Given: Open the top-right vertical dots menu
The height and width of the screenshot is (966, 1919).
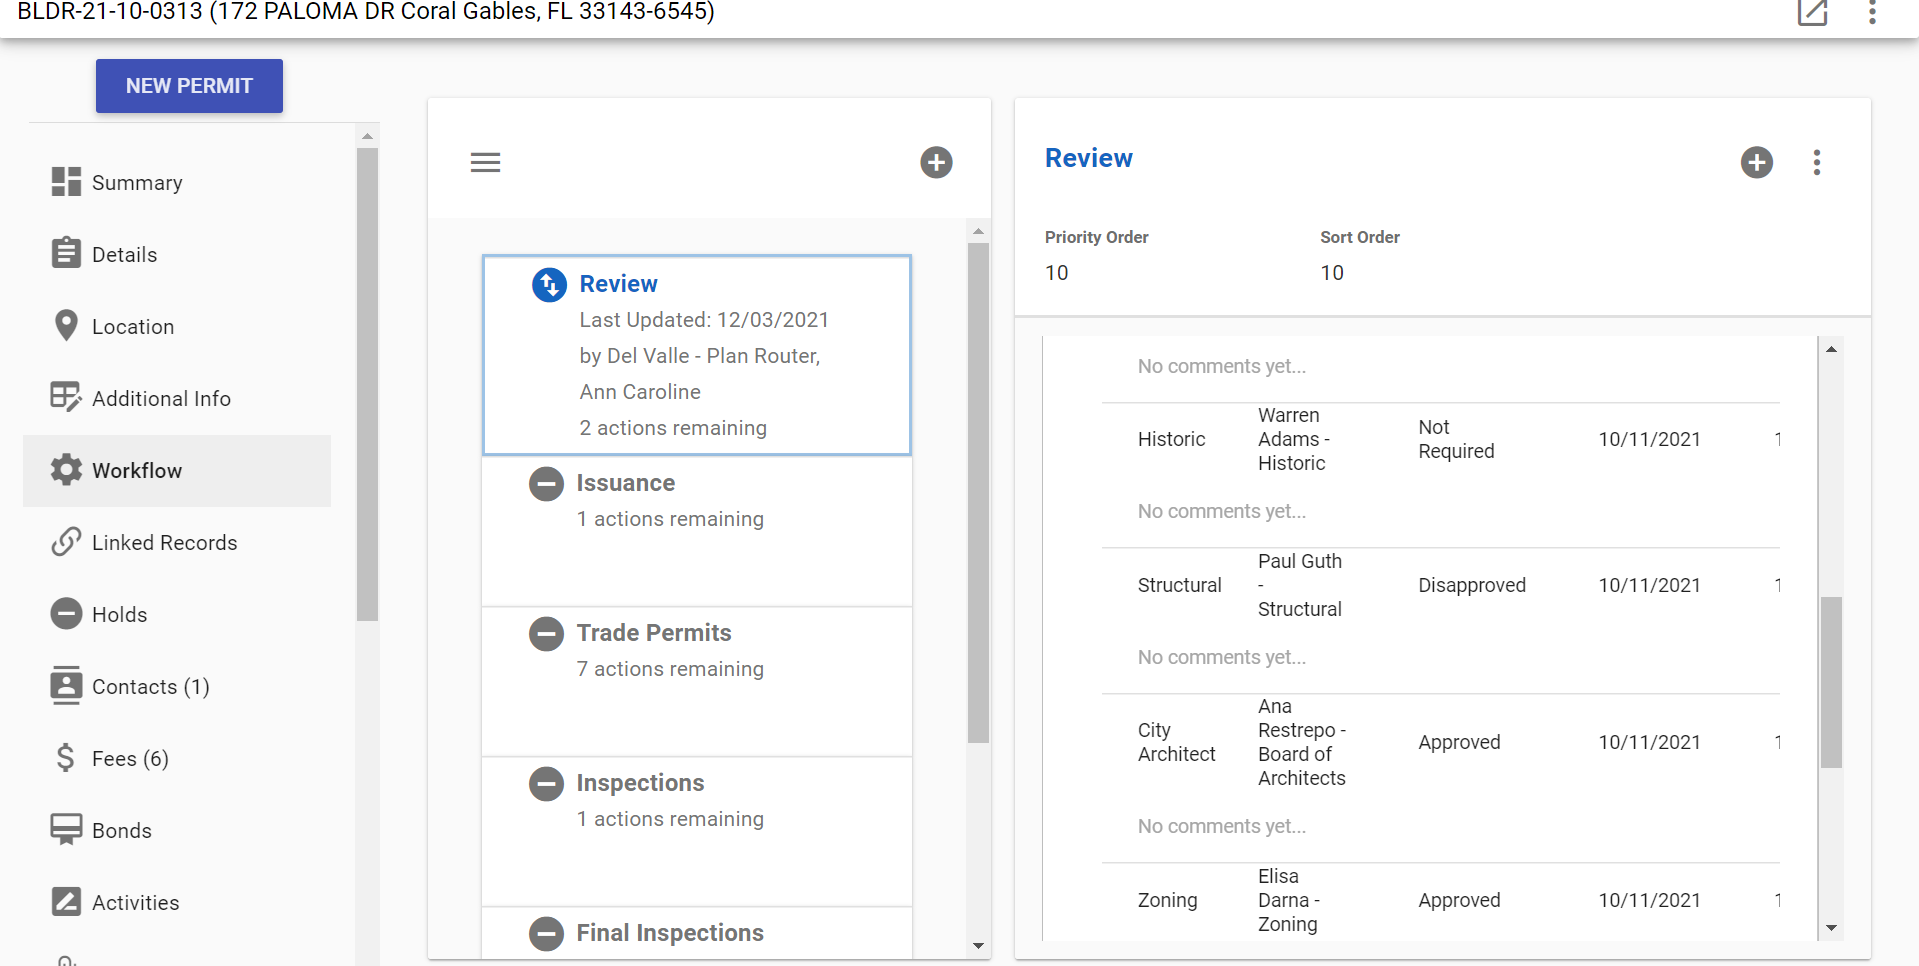Looking at the screenshot, I should [1872, 13].
